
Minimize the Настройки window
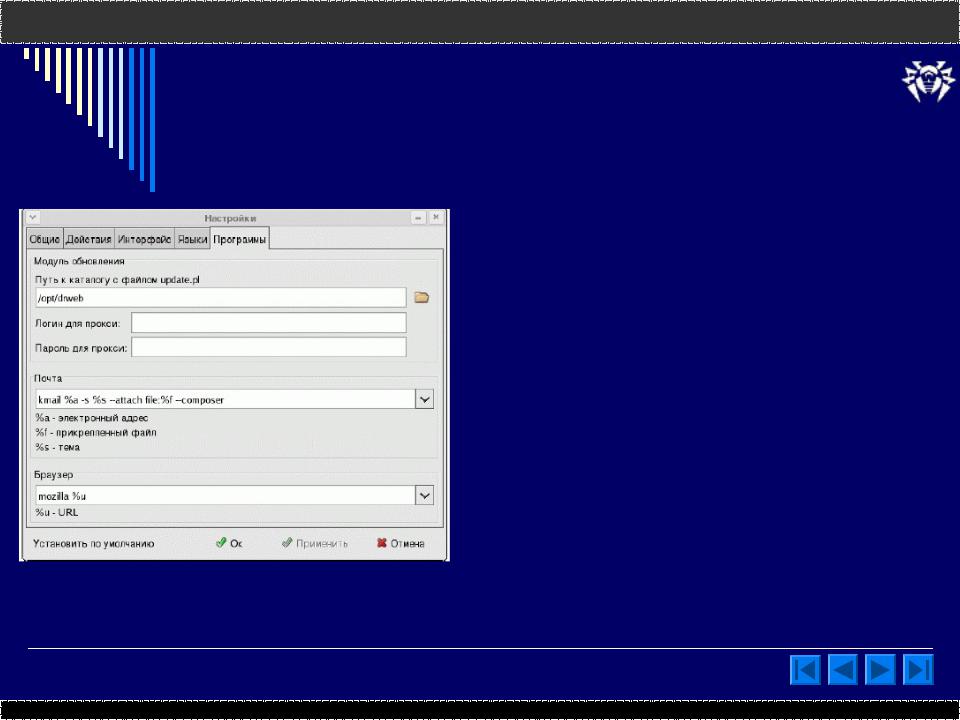(418, 217)
